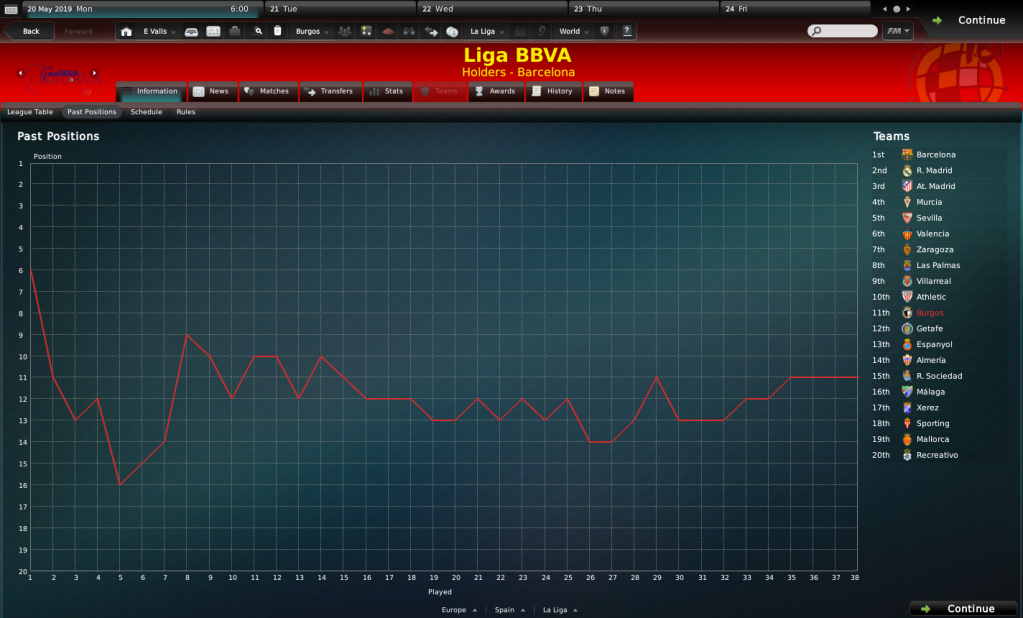Switch to the News tab
1023x618 pixels.
213,91
